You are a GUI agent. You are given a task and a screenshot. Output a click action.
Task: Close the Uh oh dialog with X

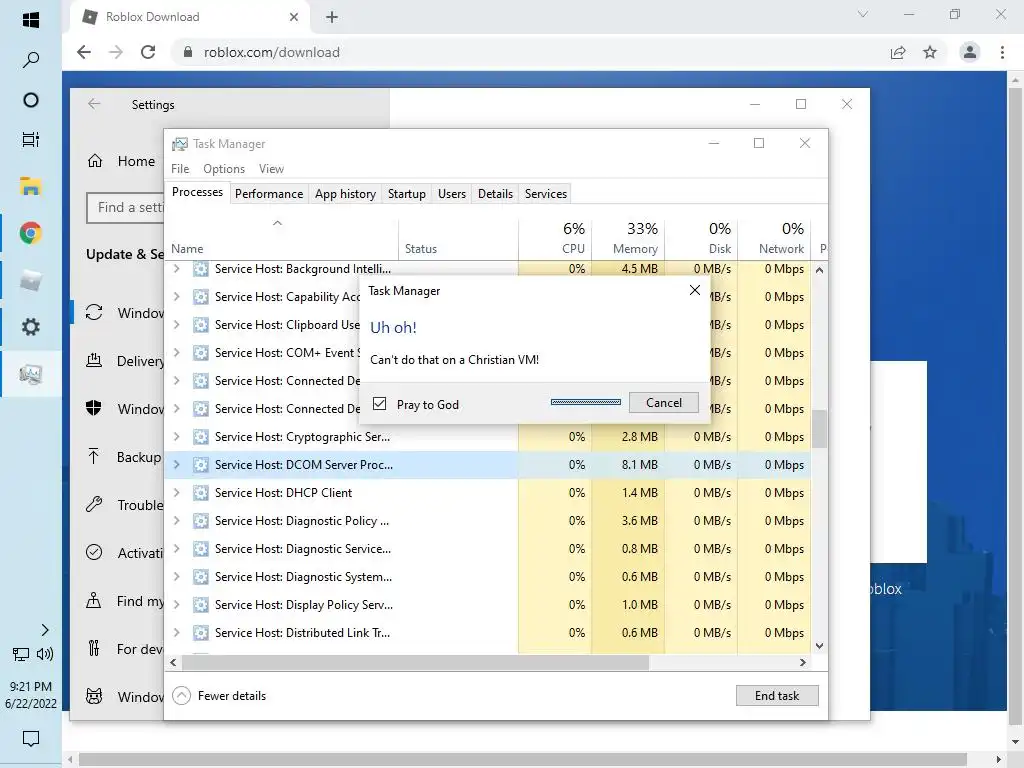click(x=695, y=290)
